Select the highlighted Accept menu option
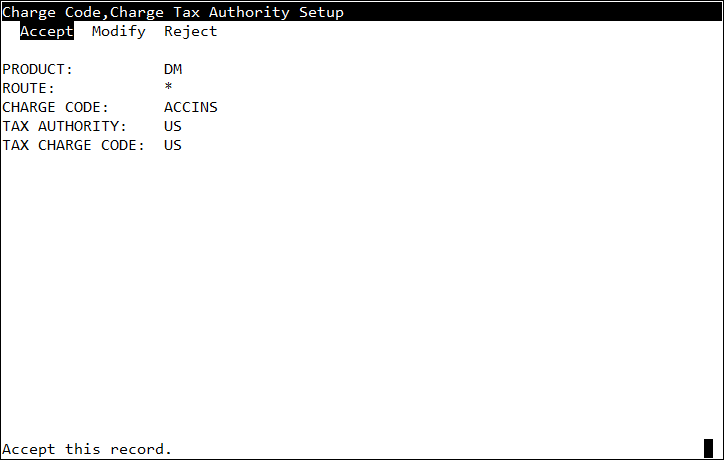 tap(46, 31)
